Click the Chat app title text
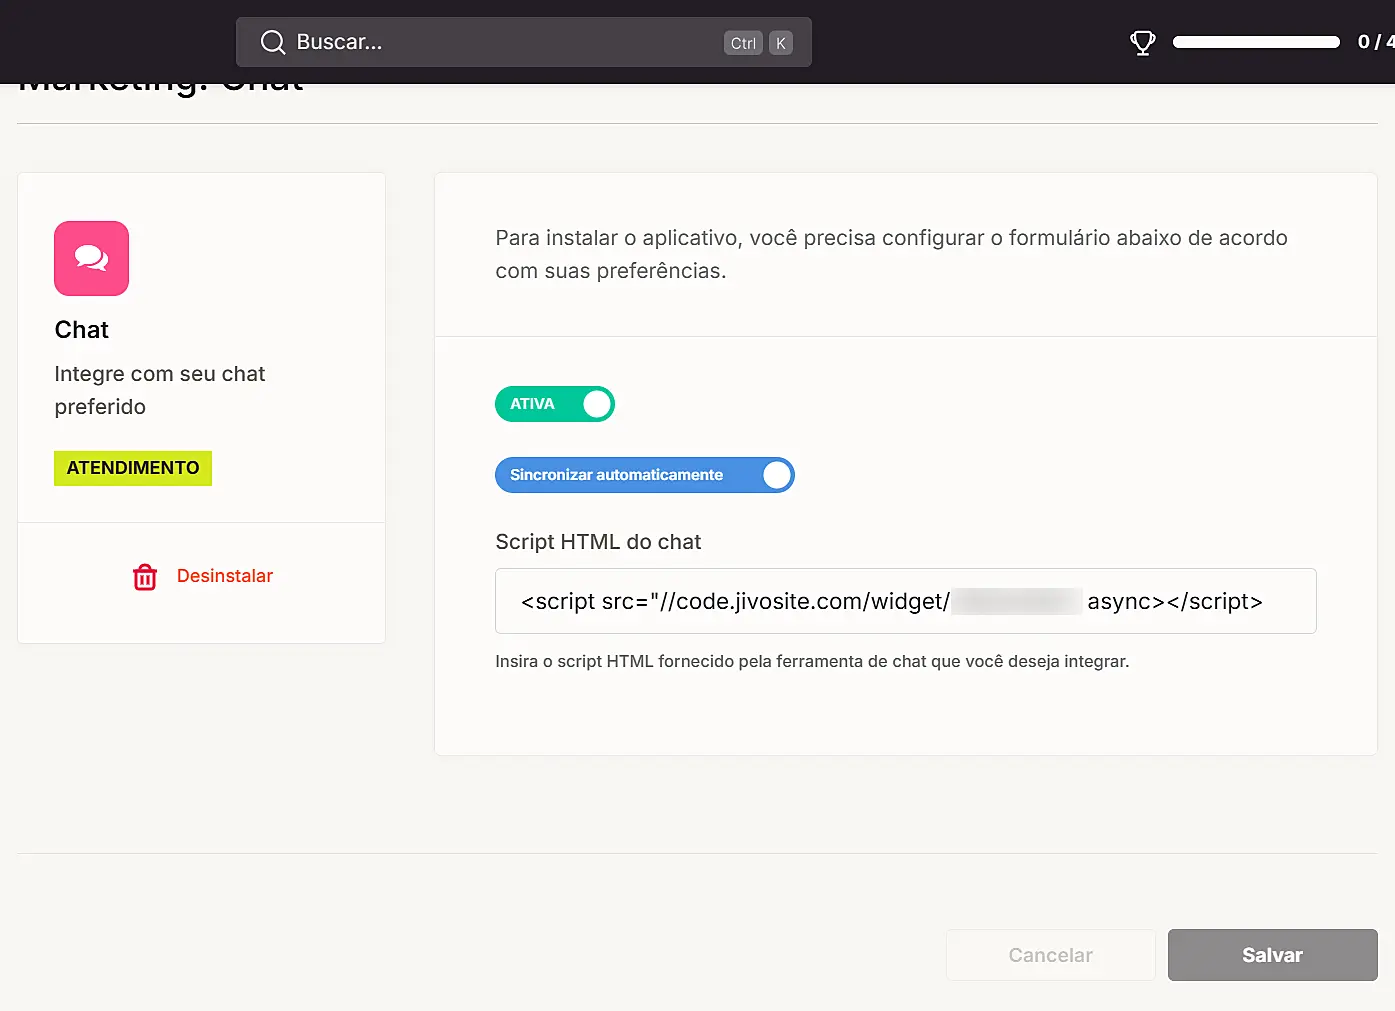 tap(82, 330)
